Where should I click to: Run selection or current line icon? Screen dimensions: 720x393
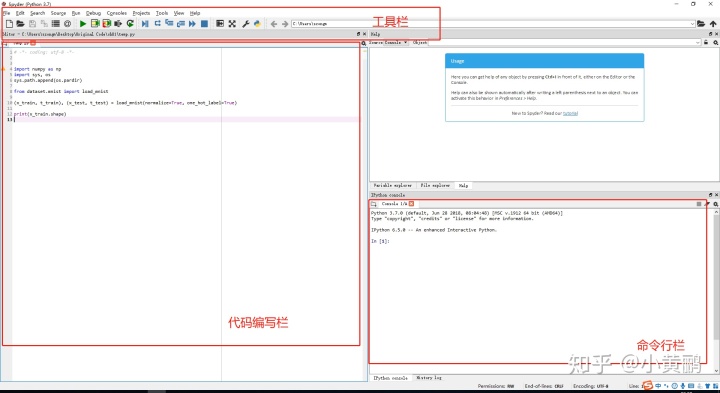(x=118, y=23)
